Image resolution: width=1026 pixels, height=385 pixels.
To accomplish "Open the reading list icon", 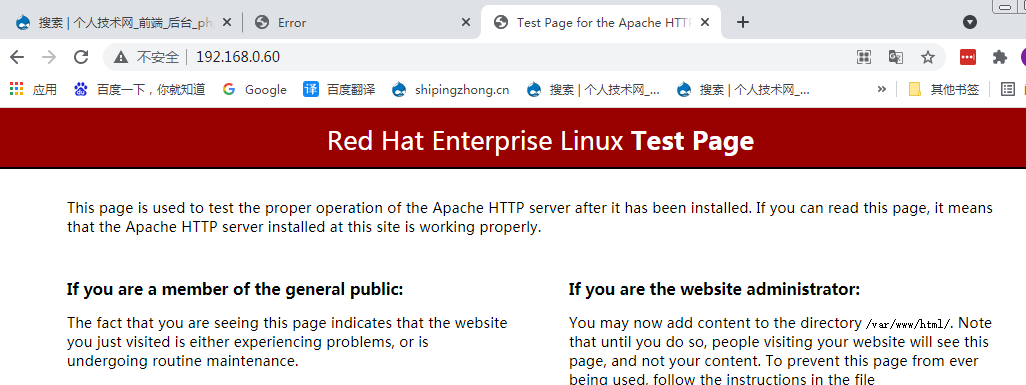I will point(1008,89).
